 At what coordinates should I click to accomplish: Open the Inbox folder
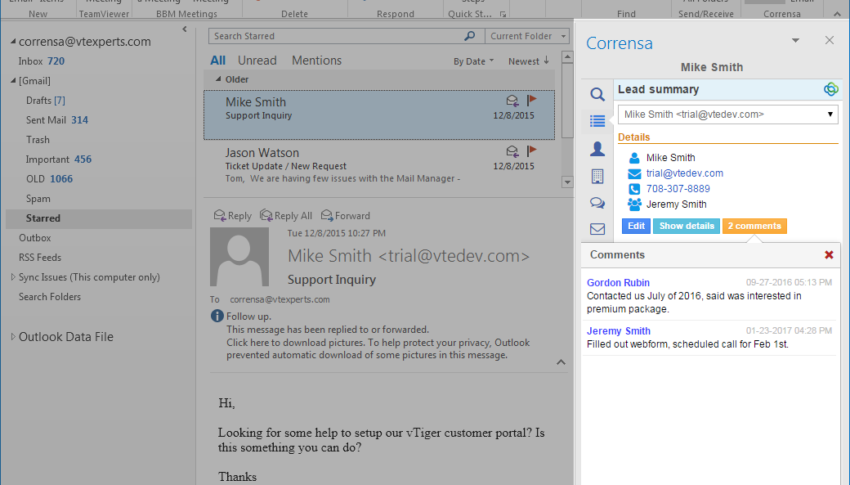coord(99,61)
